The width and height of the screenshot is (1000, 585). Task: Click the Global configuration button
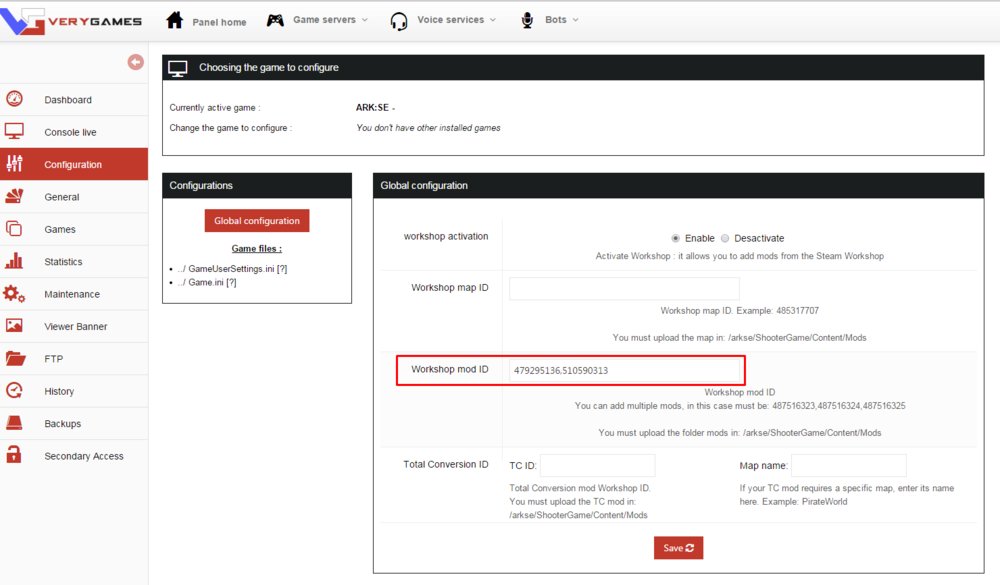tap(257, 221)
